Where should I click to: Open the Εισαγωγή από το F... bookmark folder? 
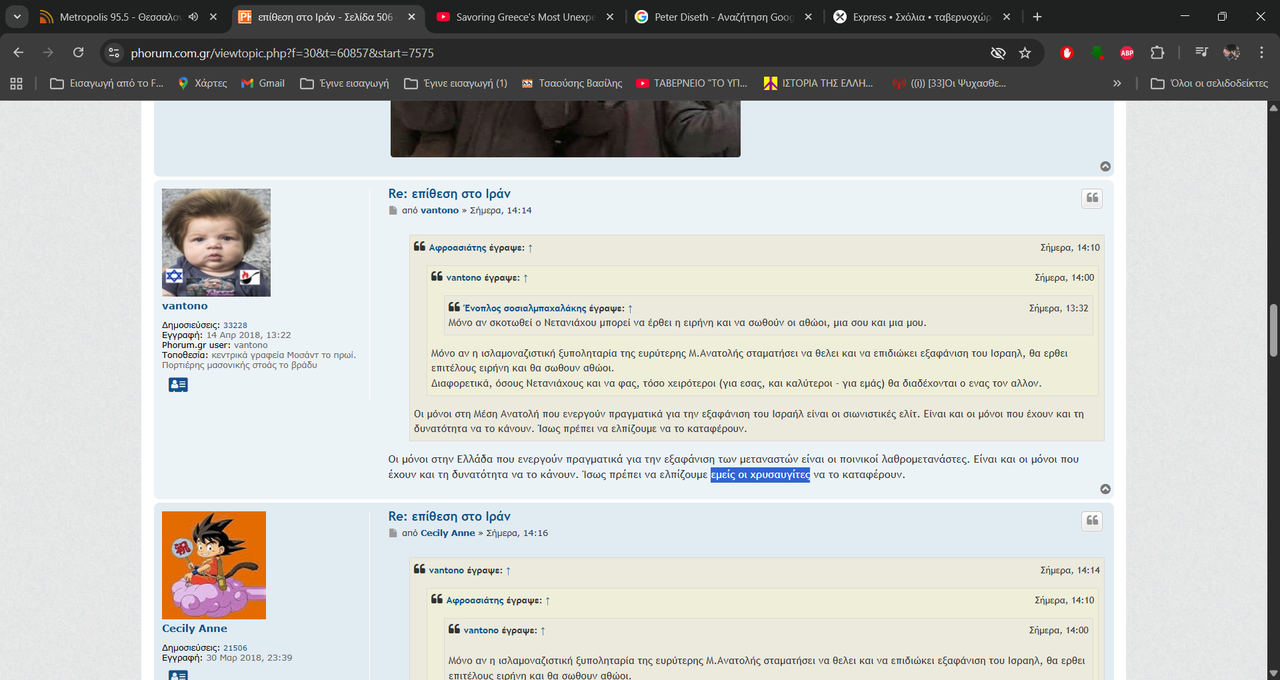tap(106, 83)
